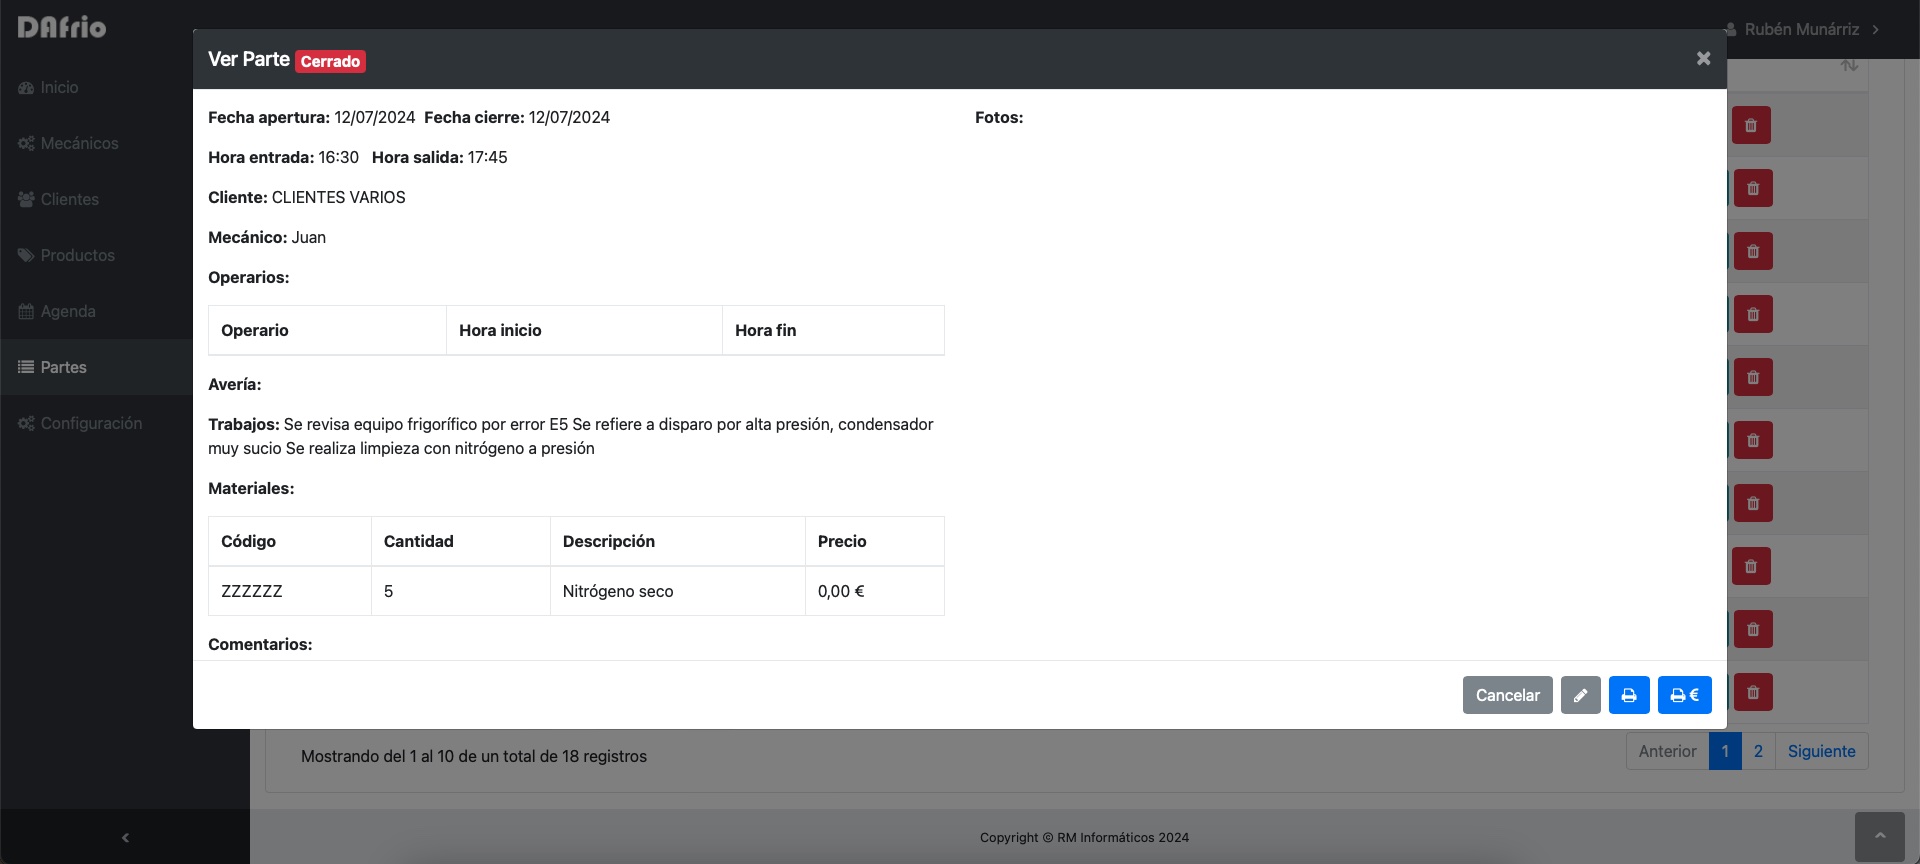Click the Cerrado status badge
Screen dimensions: 1920x864
click(330, 61)
